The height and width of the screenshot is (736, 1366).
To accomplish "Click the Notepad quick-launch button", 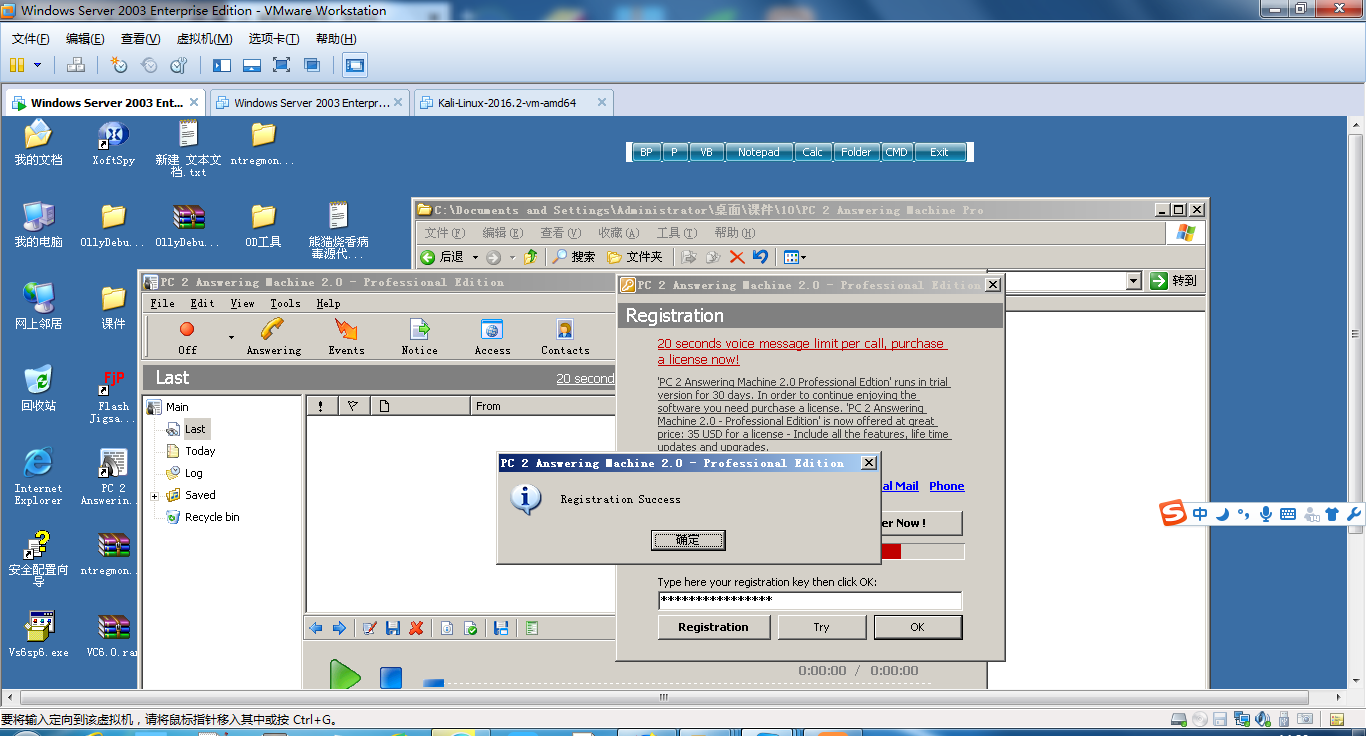I will pos(758,152).
